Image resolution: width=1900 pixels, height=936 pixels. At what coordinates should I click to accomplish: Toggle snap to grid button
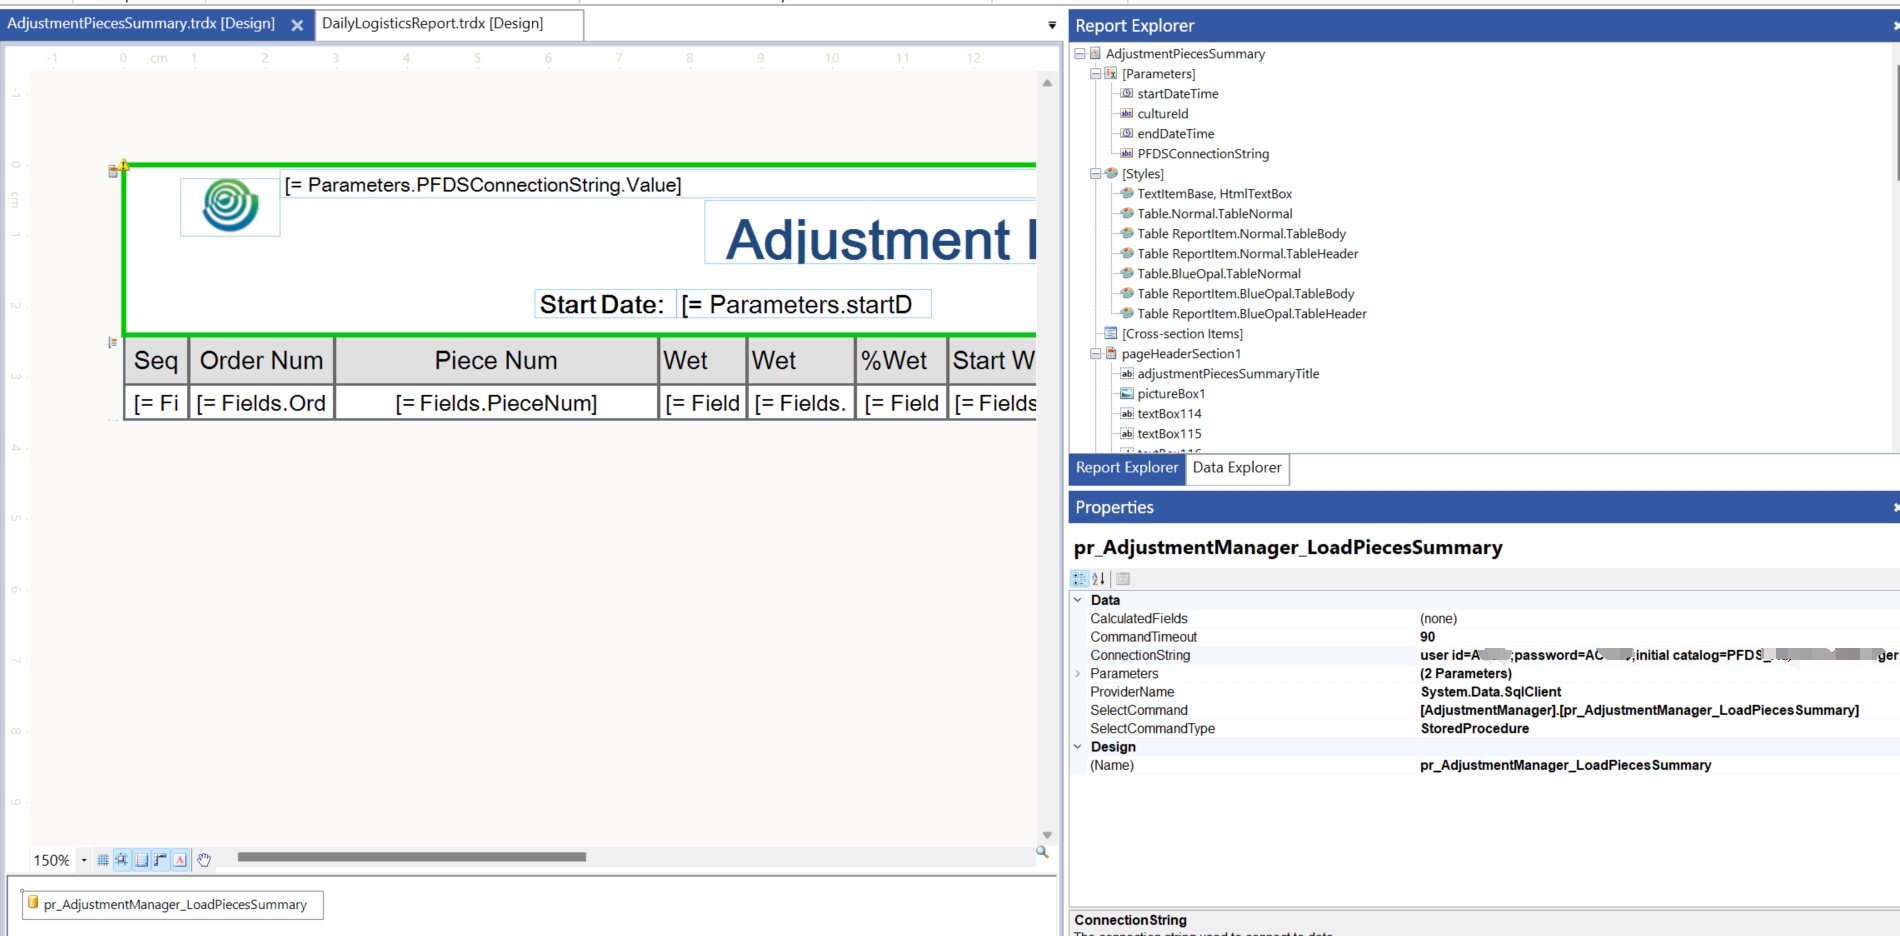pyautogui.click(x=122, y=860)
